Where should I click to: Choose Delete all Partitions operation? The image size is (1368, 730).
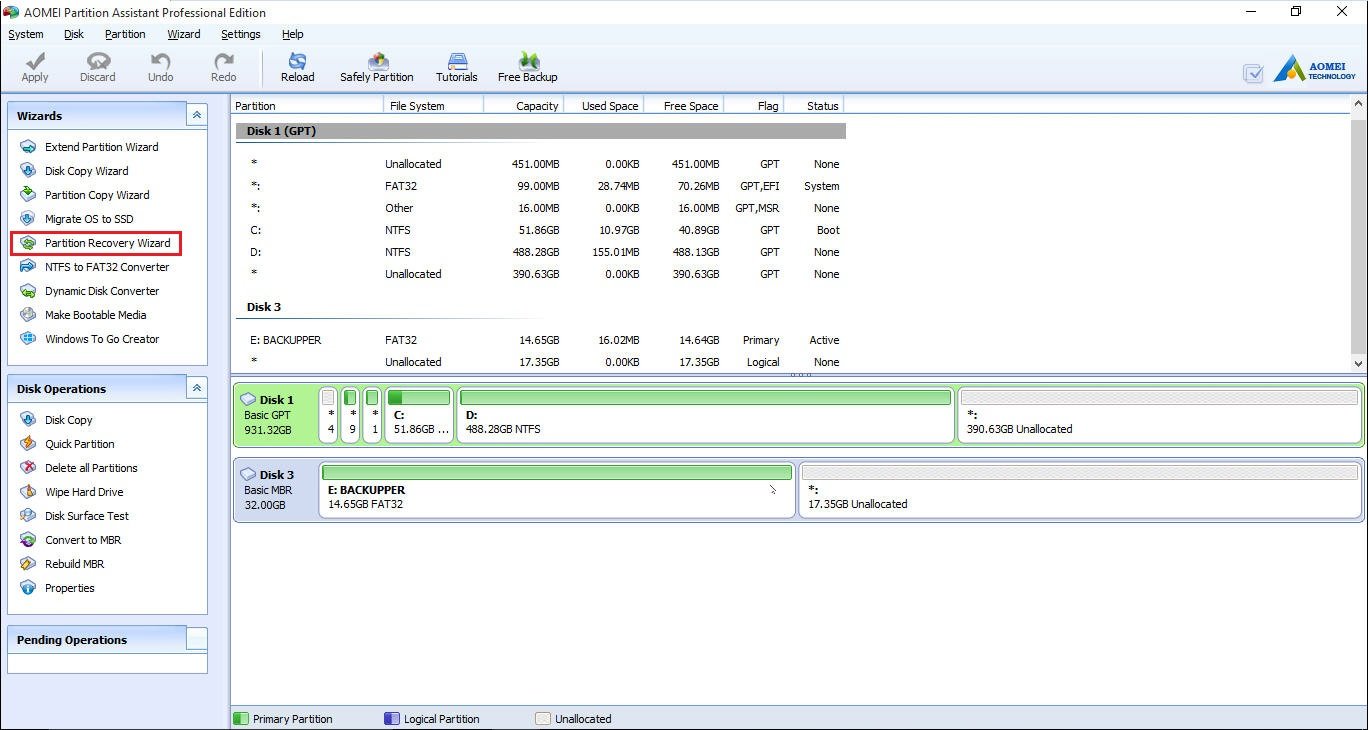point(79,468)
